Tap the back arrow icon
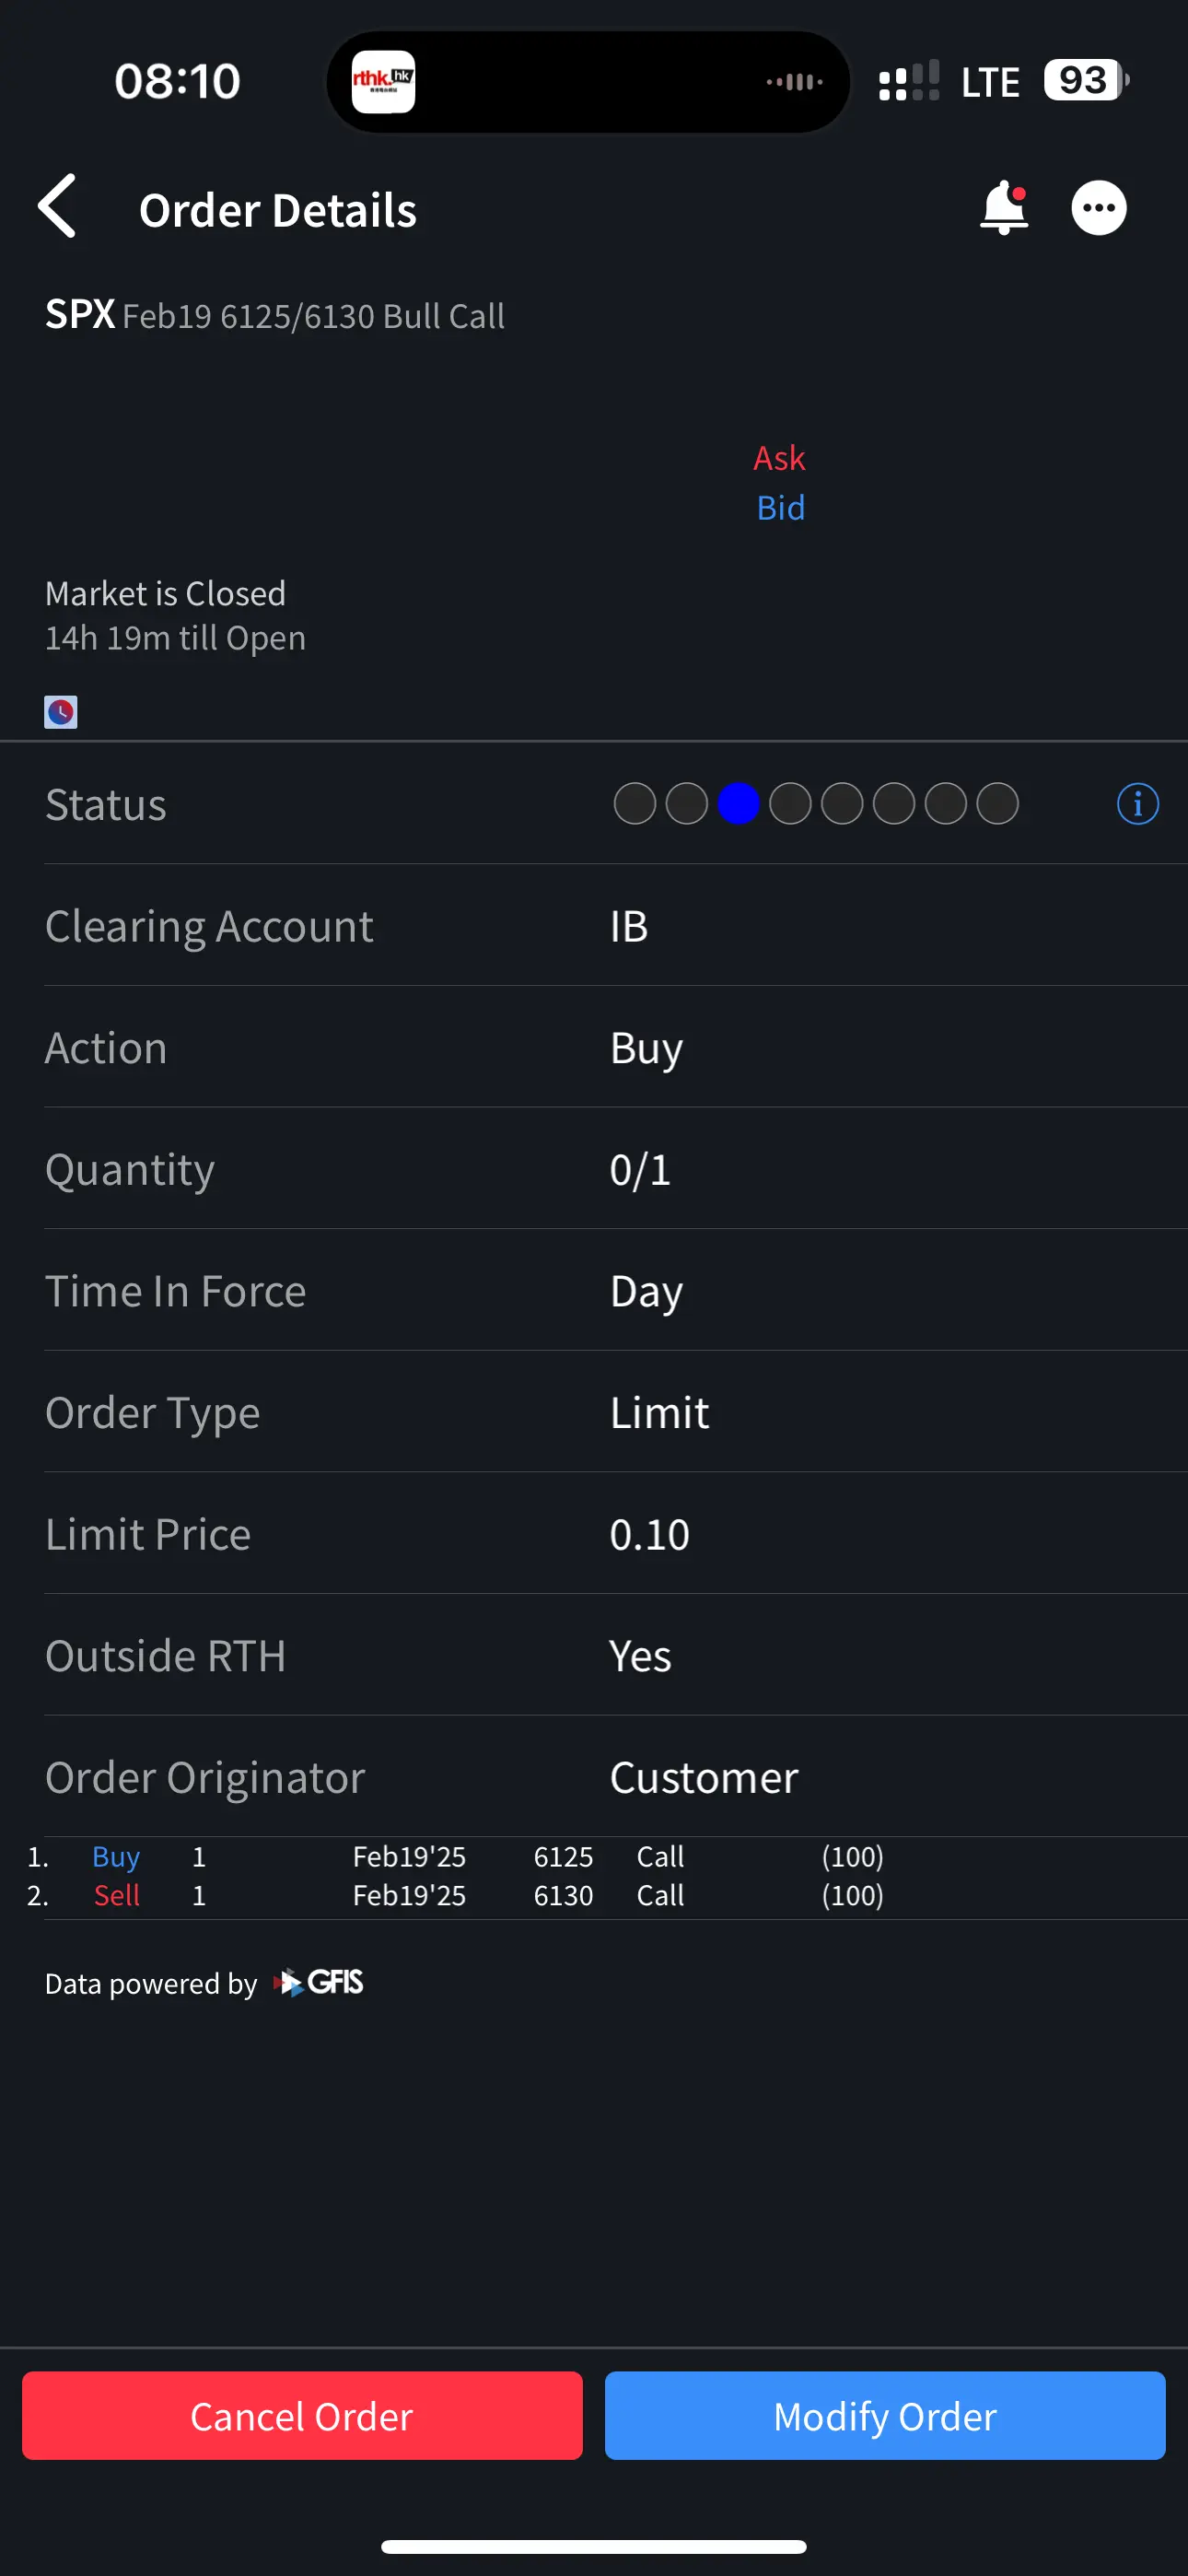 (x=57, y=206)
